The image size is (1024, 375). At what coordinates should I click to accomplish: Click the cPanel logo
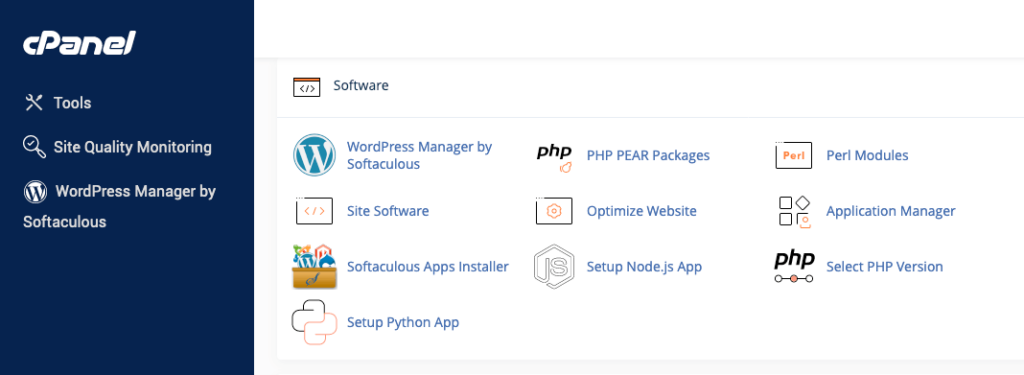click(x=79, y=44)
